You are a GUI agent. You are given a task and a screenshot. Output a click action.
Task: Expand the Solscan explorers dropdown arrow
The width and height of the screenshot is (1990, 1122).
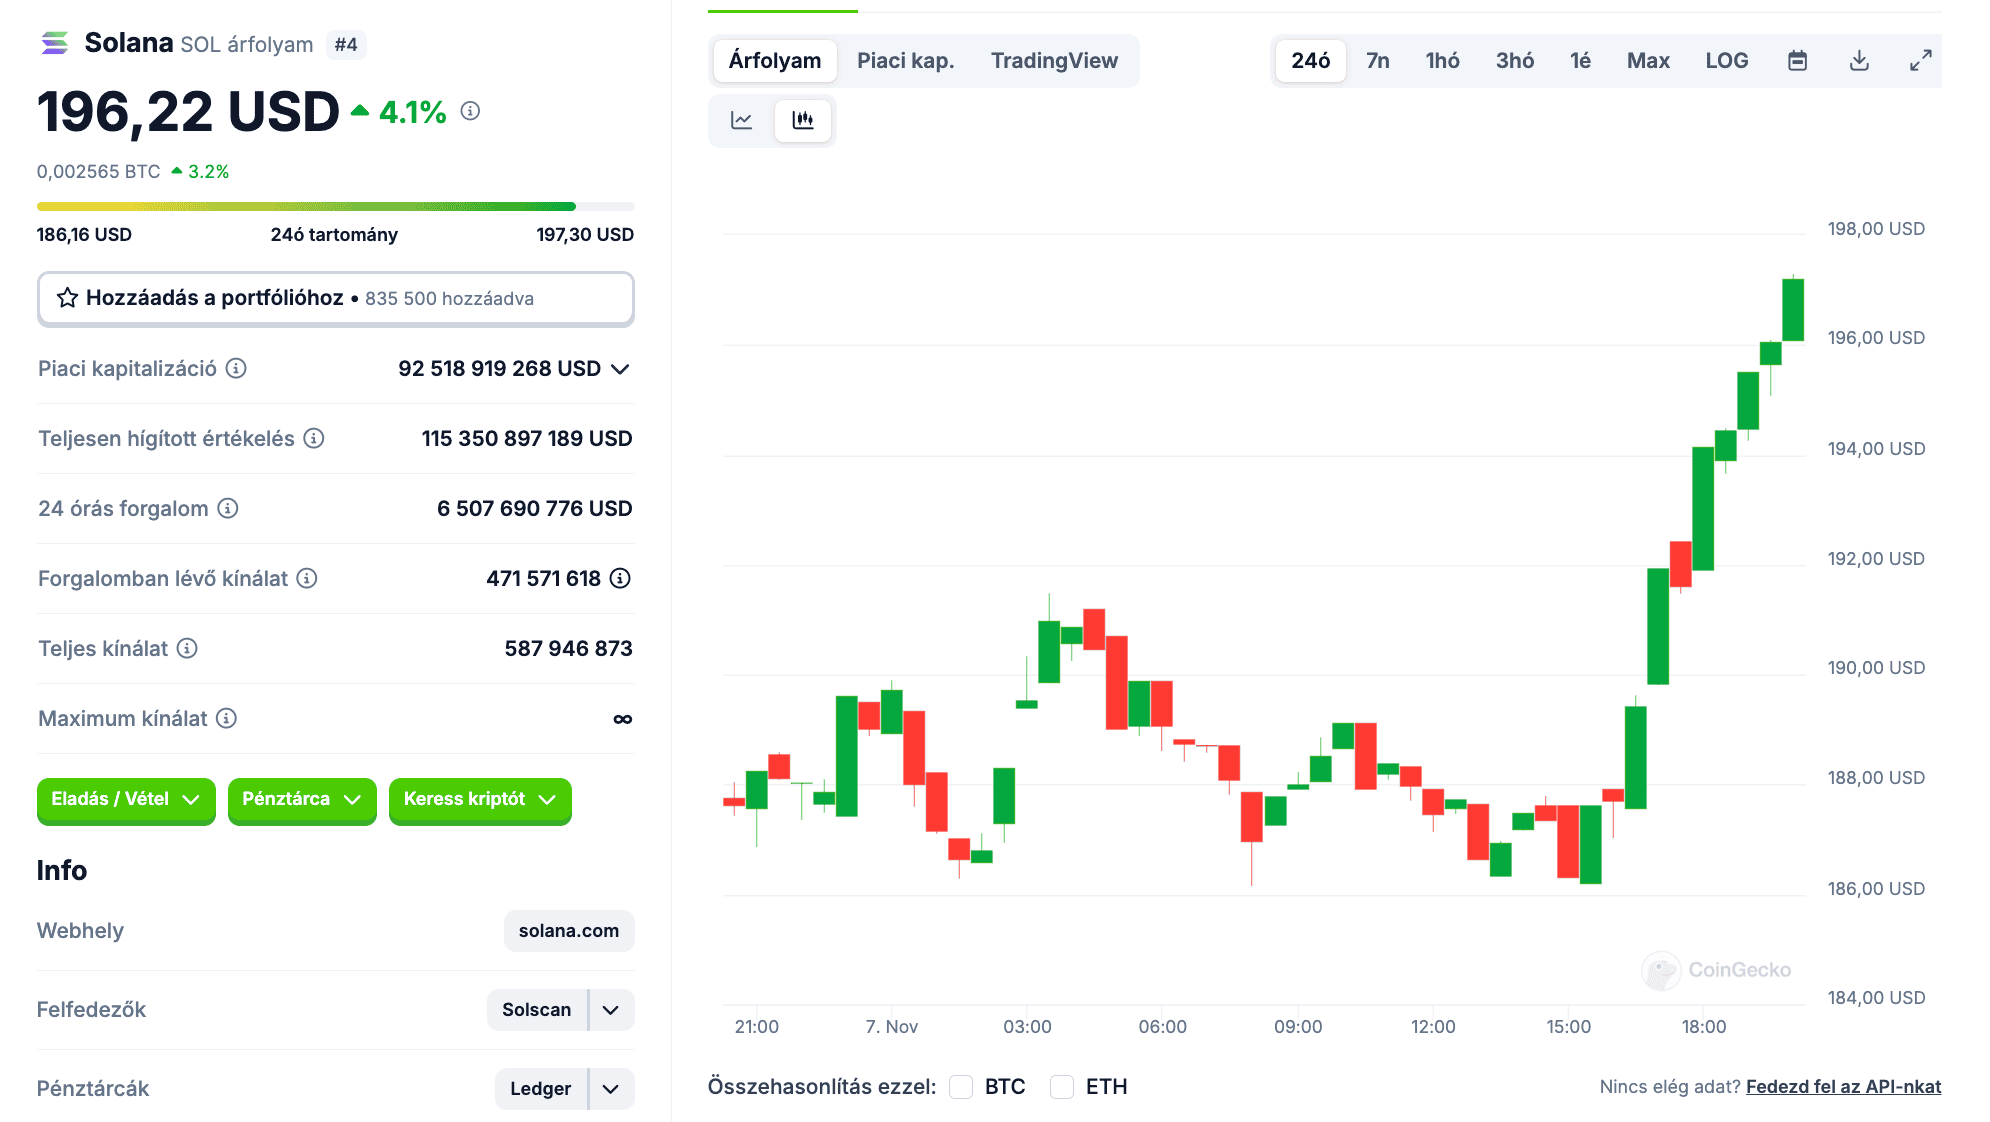(611, 1010)
